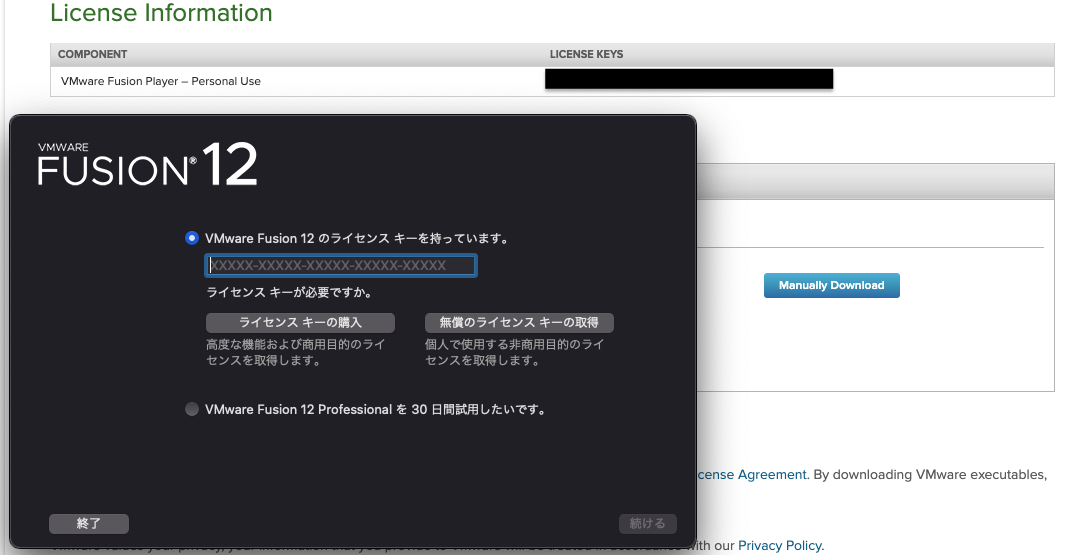Click the COMPONENT column header
This screenshot has height=555, width=1066.
pos(92,54)
